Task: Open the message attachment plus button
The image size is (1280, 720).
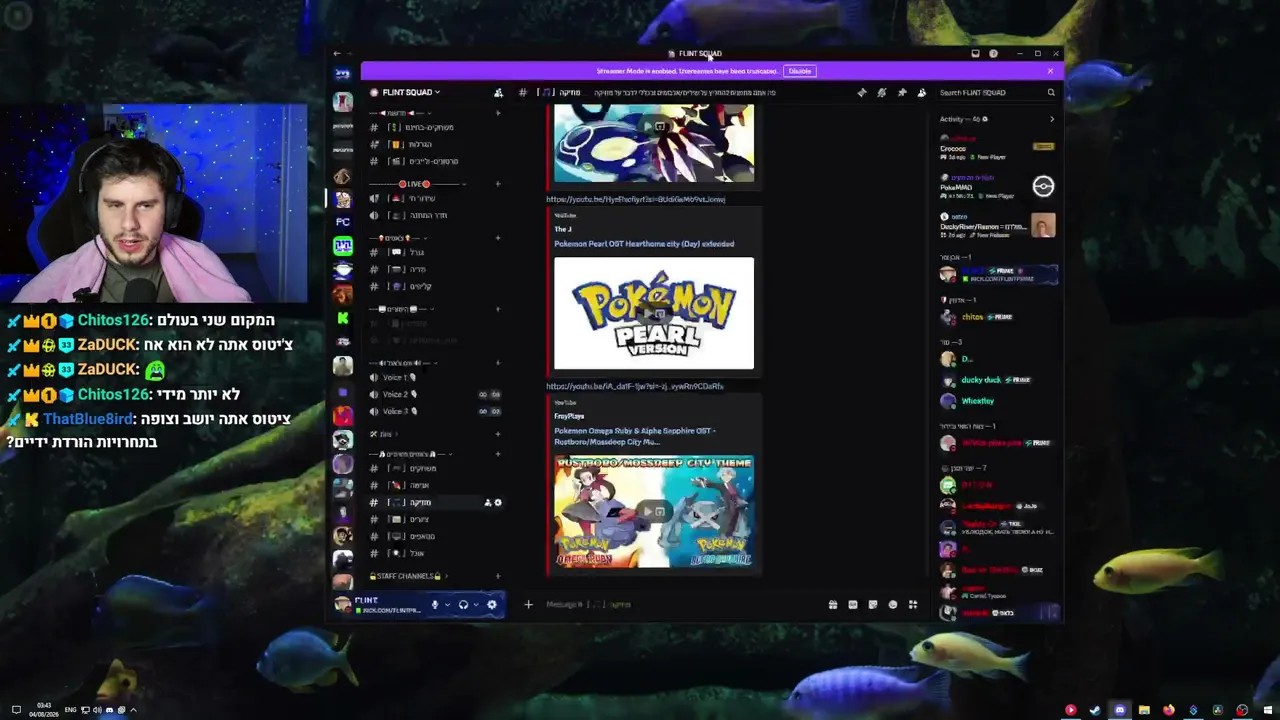Action: pyautogui.click(x=528, y=605)
